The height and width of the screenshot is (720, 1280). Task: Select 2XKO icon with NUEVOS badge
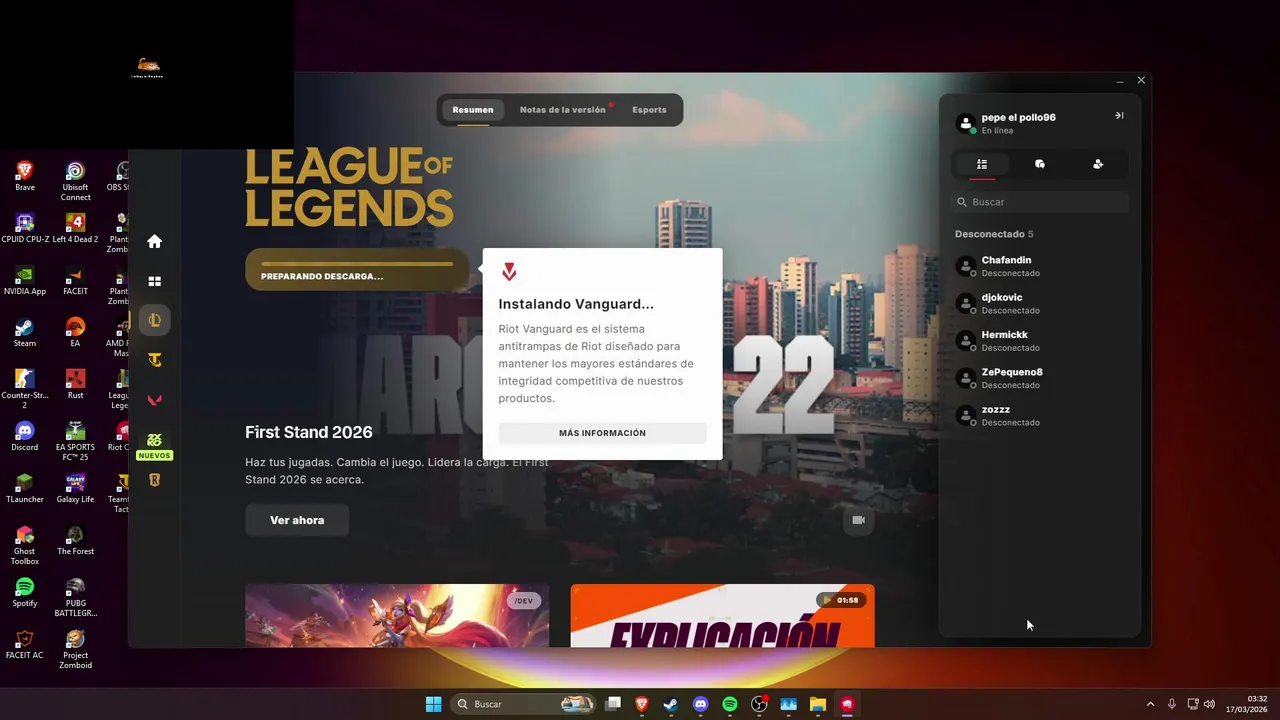coord(154,444)
